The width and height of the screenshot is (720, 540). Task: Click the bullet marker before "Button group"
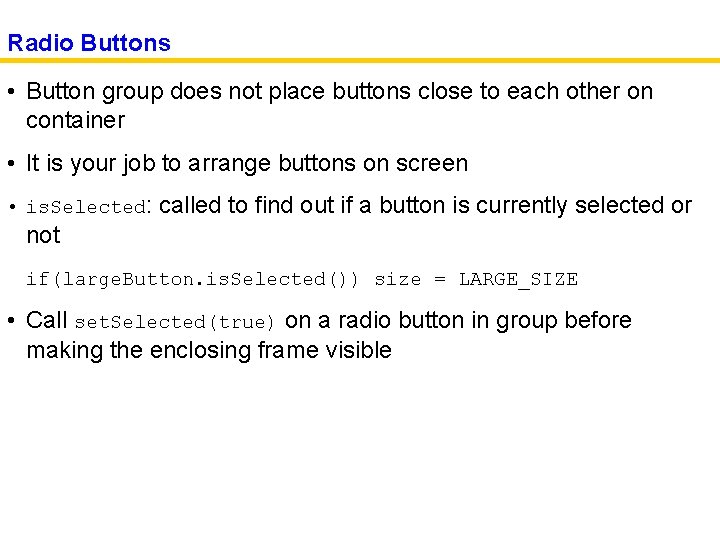(x=11, y=92)
